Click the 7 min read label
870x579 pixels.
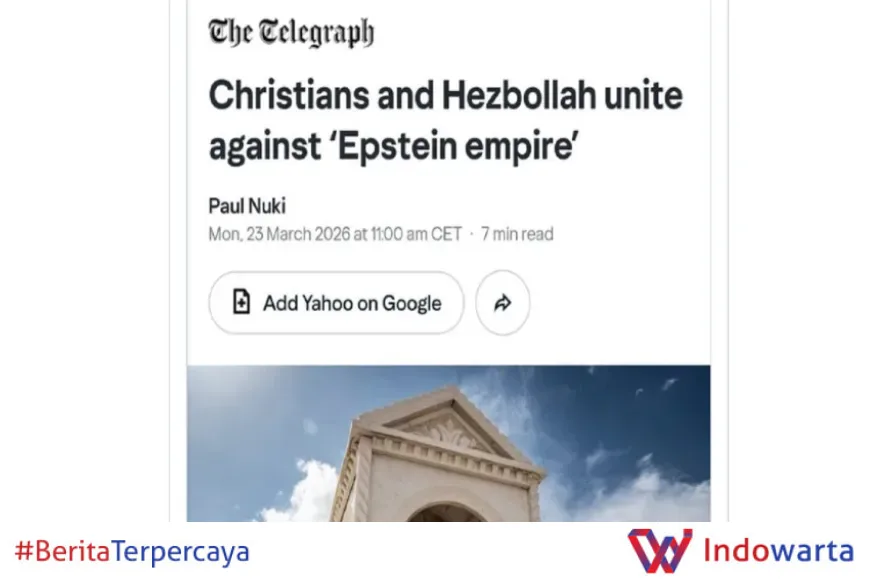point(517,234)
